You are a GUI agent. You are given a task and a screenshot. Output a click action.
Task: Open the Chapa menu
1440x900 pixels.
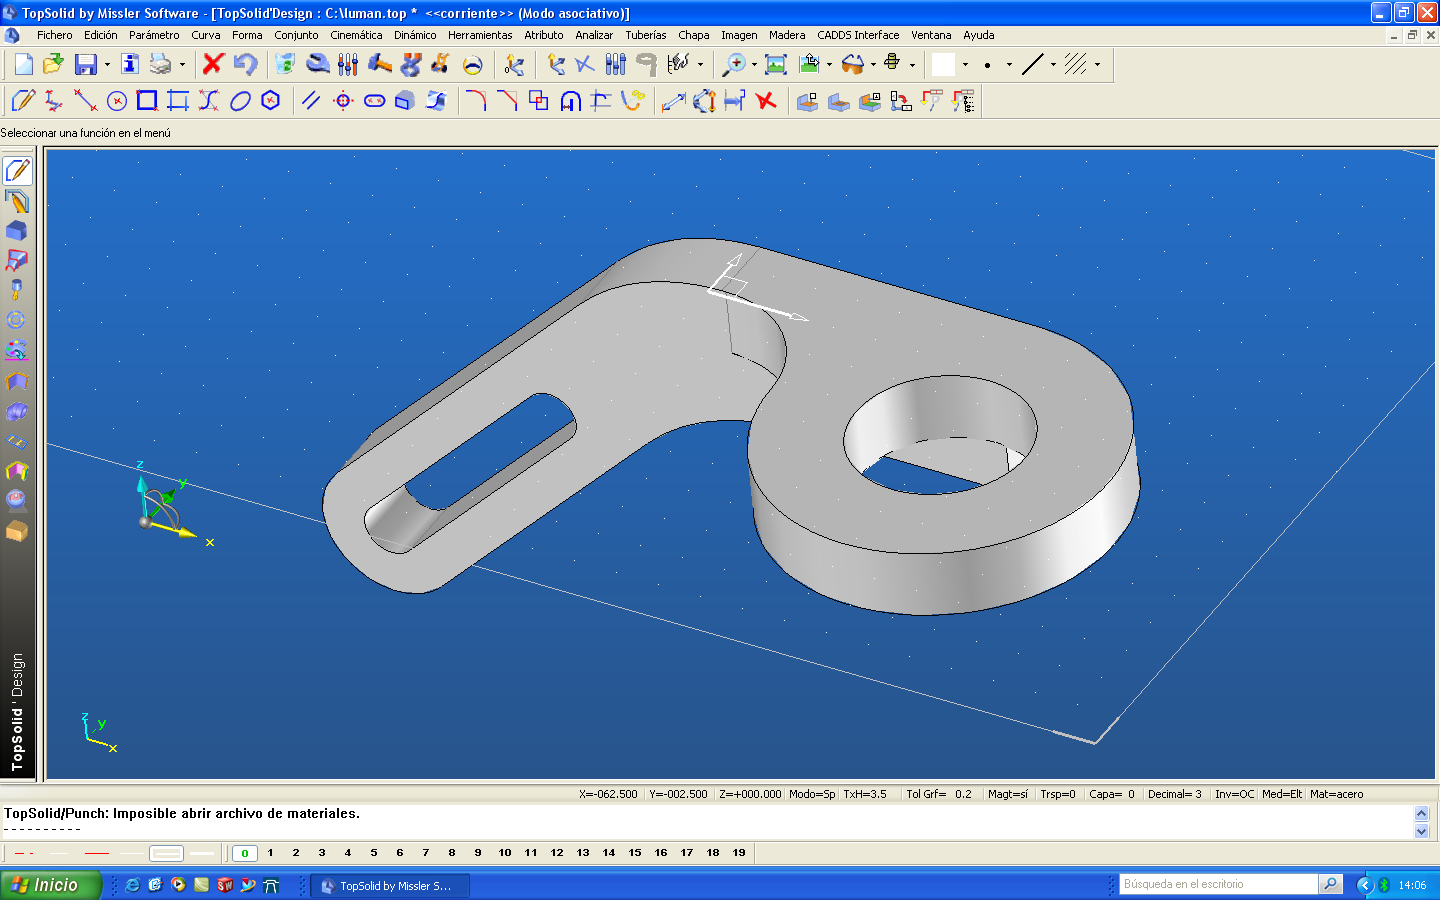click(694, 35)
